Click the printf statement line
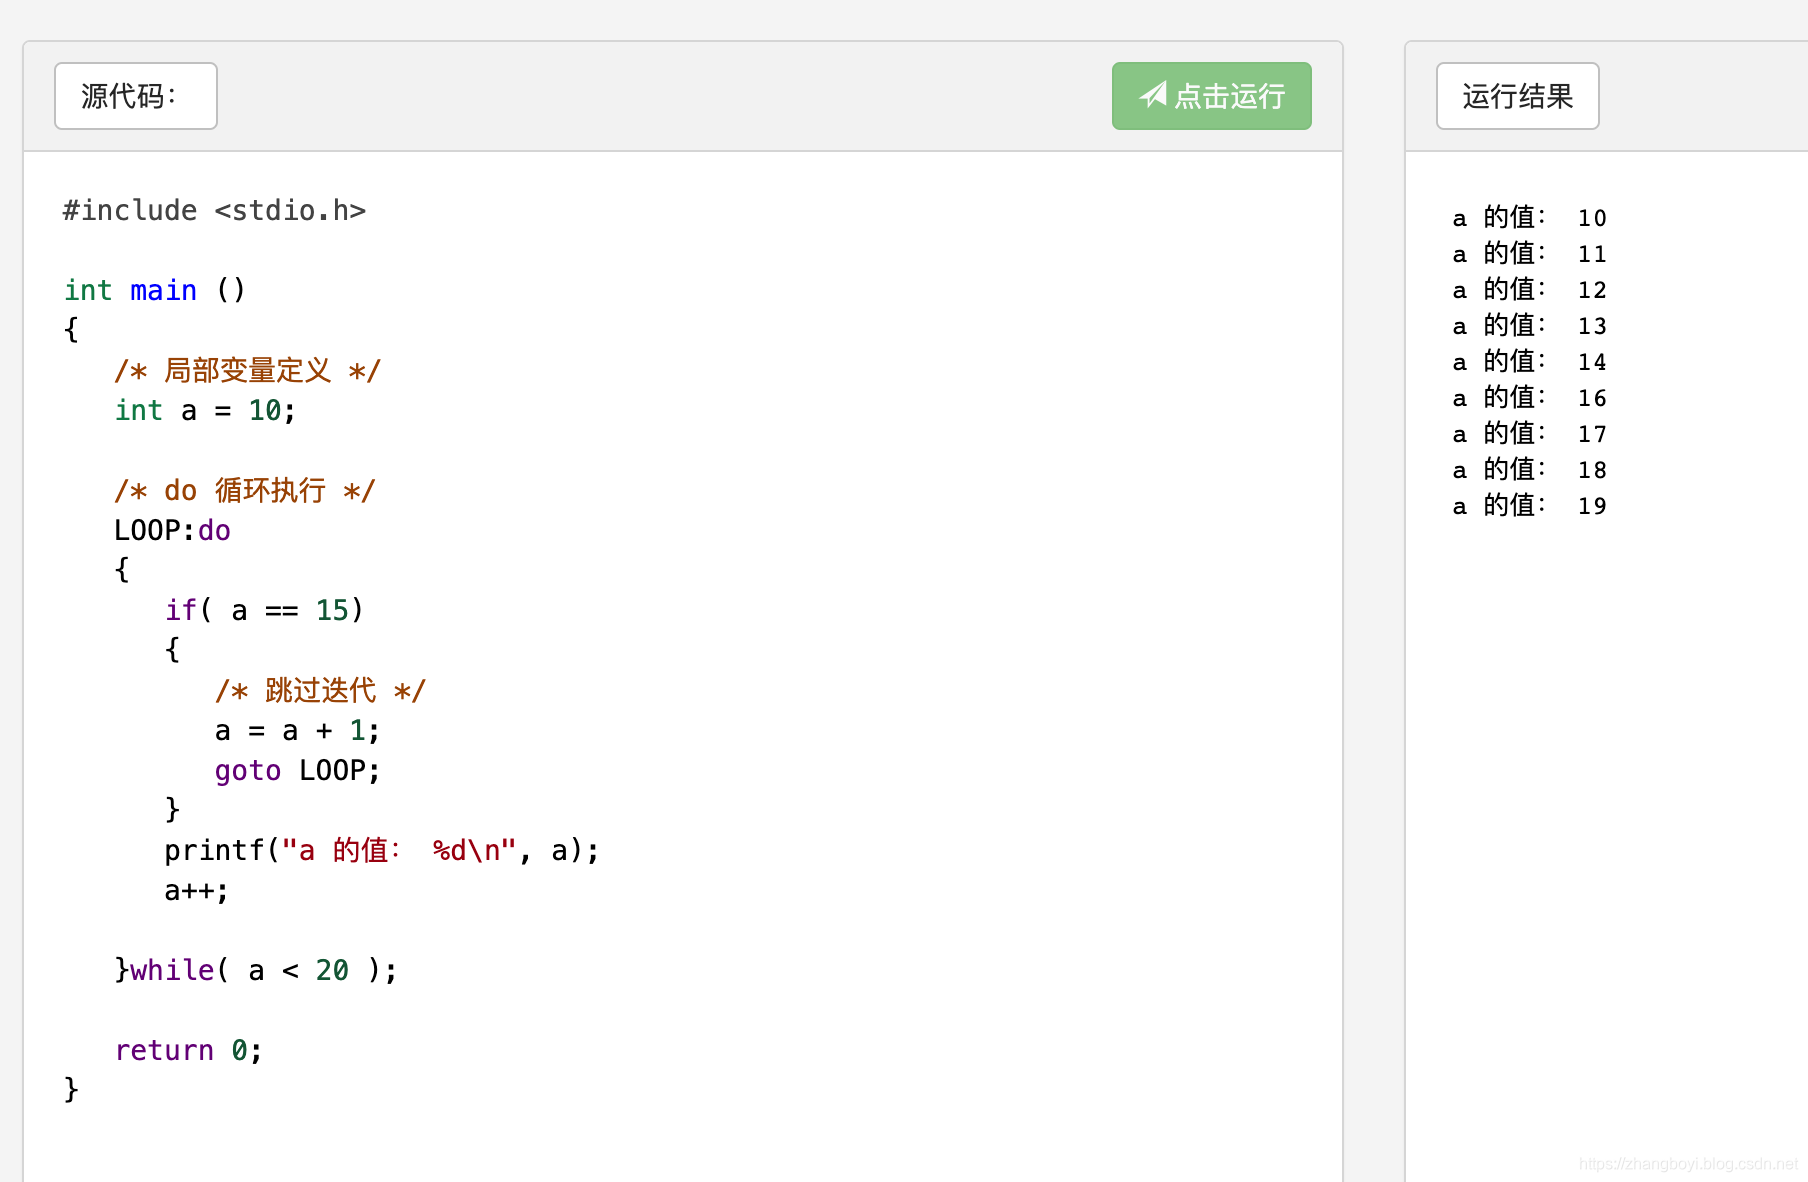The image size is (1808, 1182). (x=382, y=850)
